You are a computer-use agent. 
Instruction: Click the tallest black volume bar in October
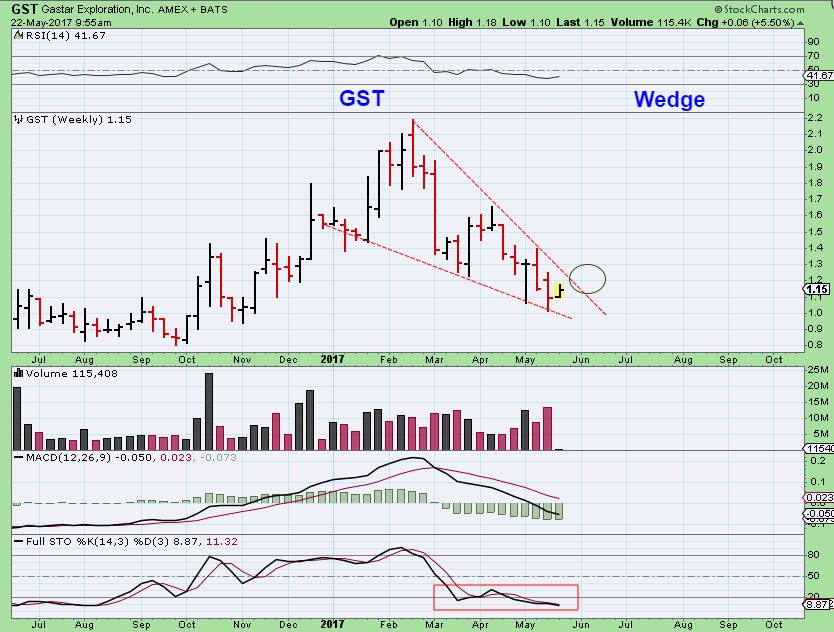[x=209, y=412]
